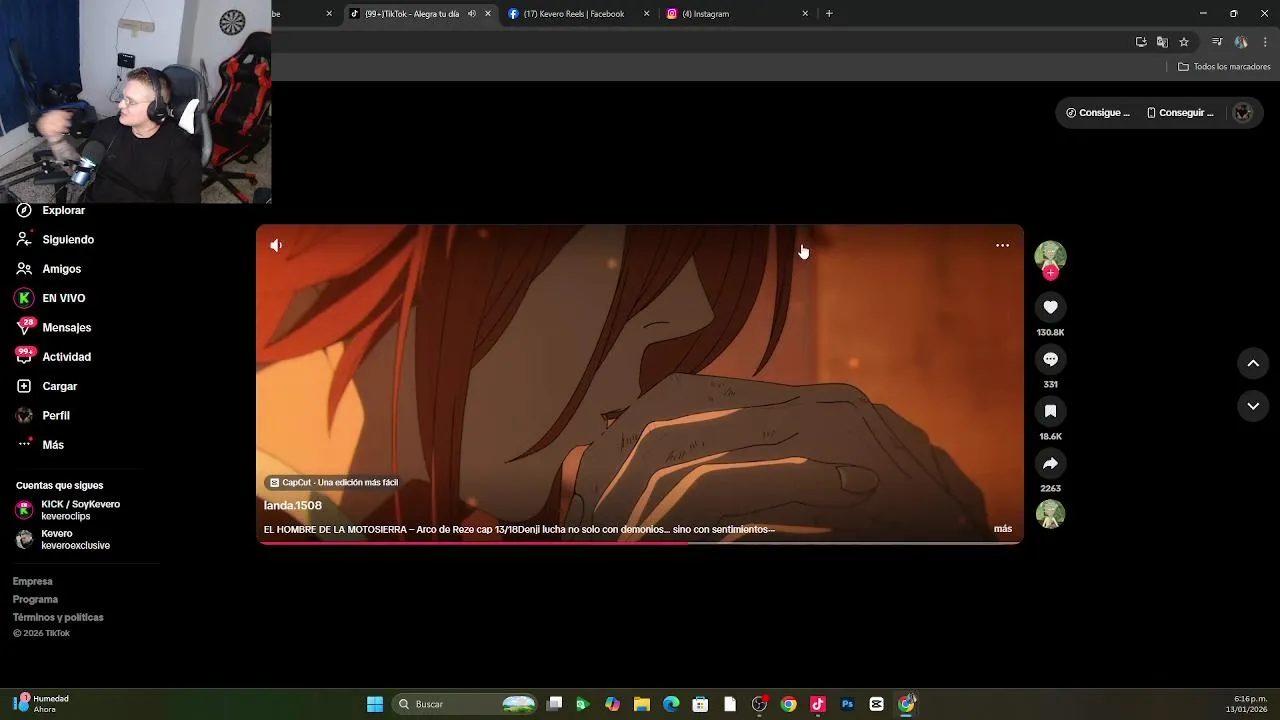Open Photoshop from the taskbar
This screenshot has height=720, width=1280.
(x=847, y=704)
